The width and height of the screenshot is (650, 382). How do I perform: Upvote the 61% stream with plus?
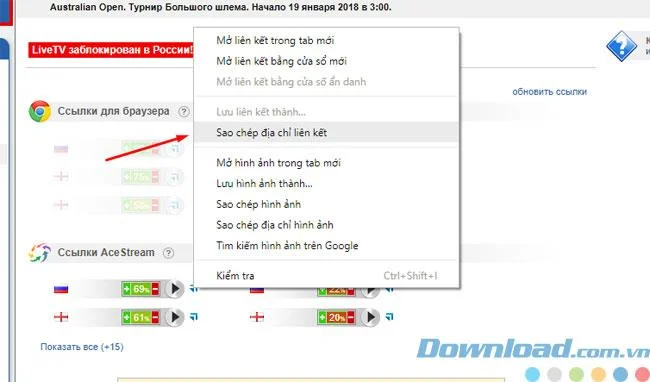126,317
